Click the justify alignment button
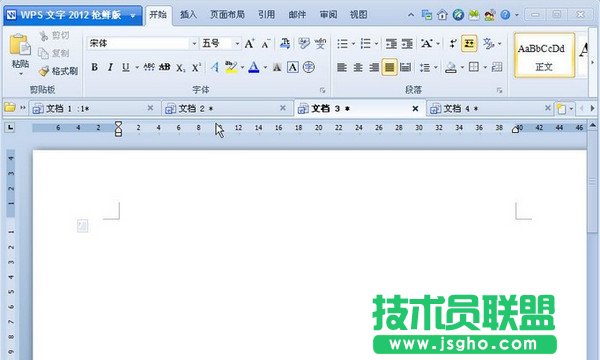600x360 pixels. click(x=390, y=68)
